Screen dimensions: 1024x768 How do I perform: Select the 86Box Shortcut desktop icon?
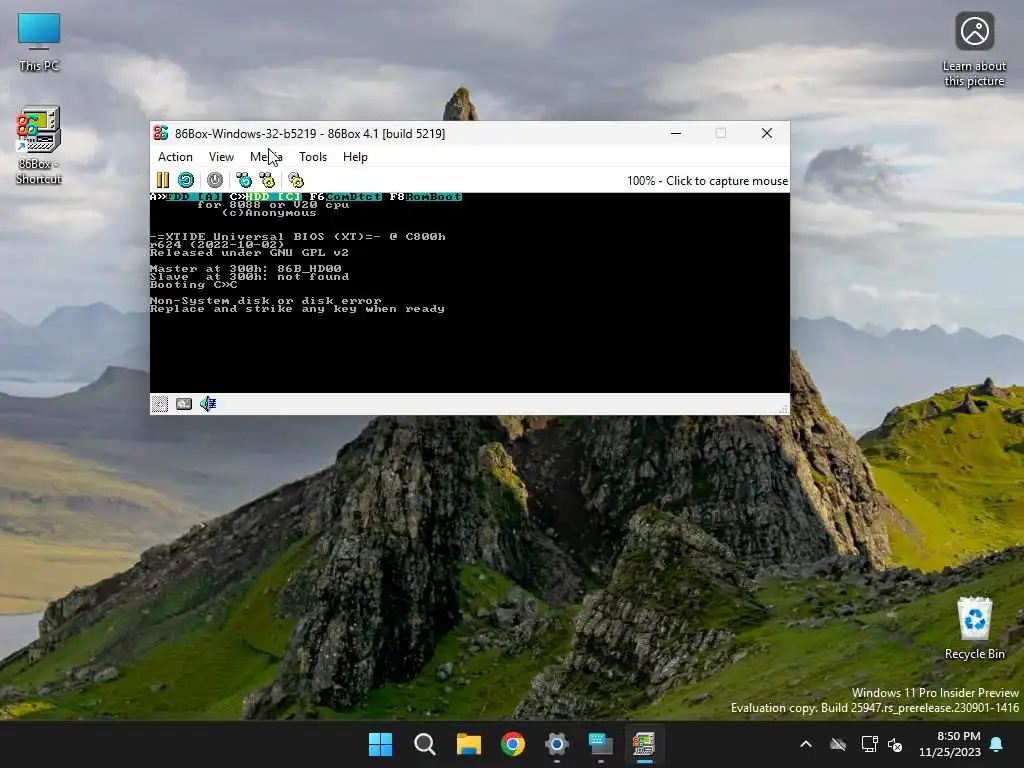39,146
